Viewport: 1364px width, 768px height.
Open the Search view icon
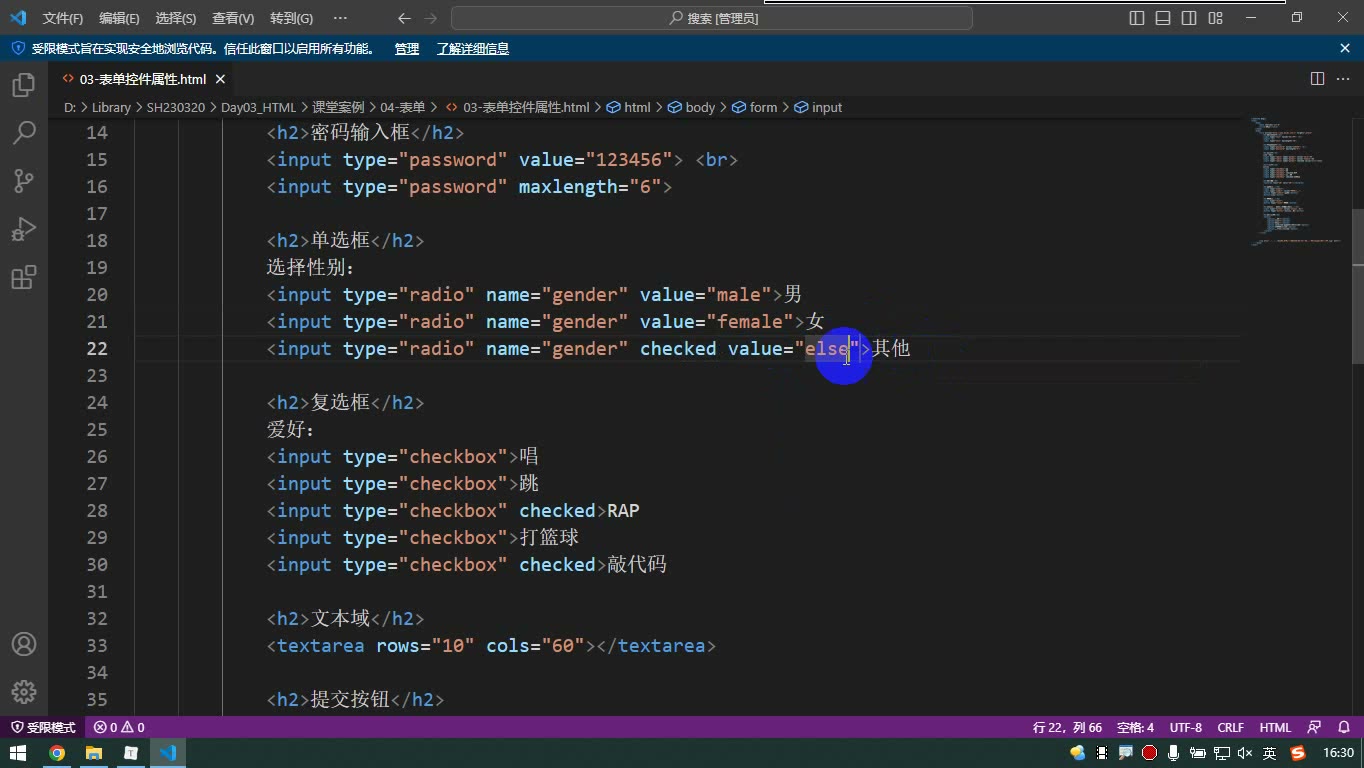(24, 133)
